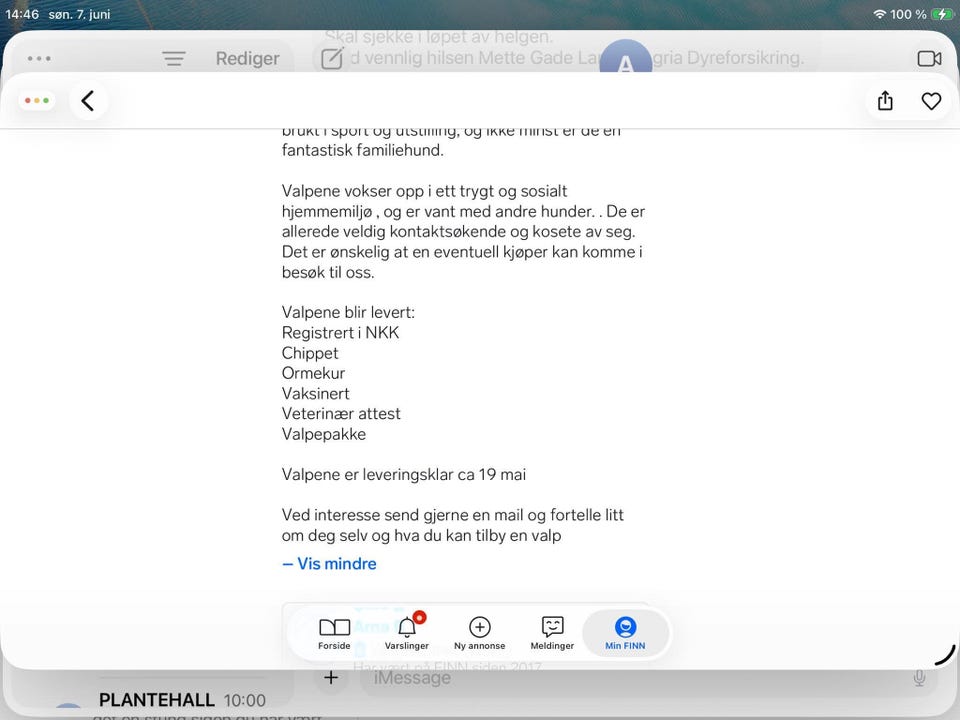Favorite the ad with heart icon

click(931, 101)
